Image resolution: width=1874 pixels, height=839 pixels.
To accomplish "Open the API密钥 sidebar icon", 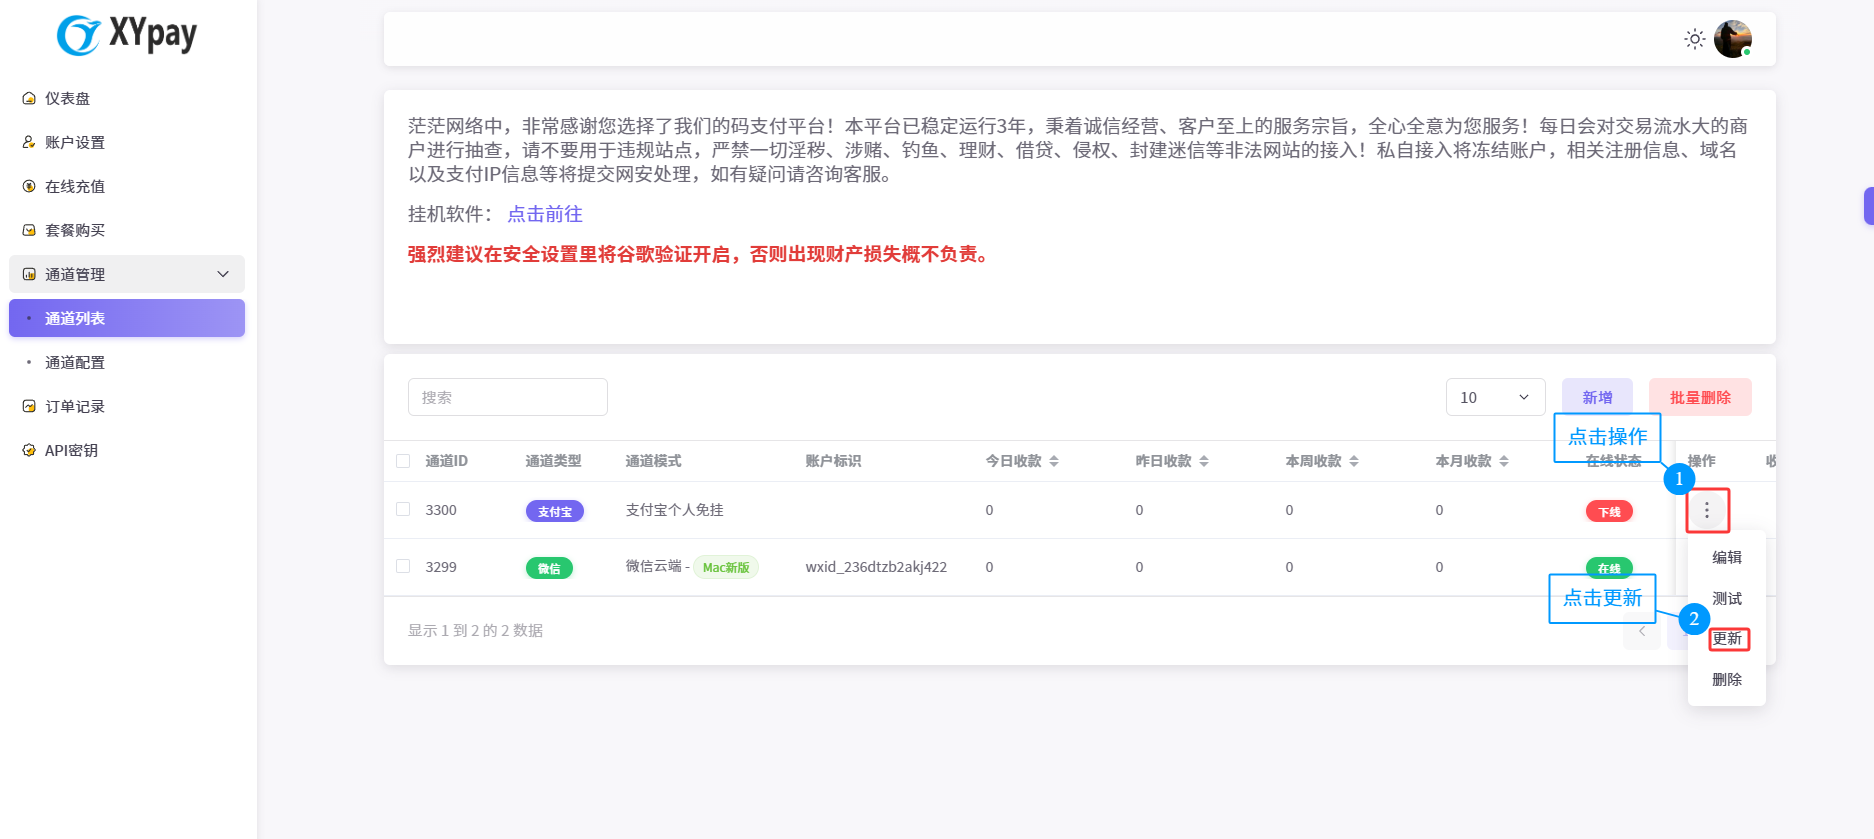I will coord(29,450).
